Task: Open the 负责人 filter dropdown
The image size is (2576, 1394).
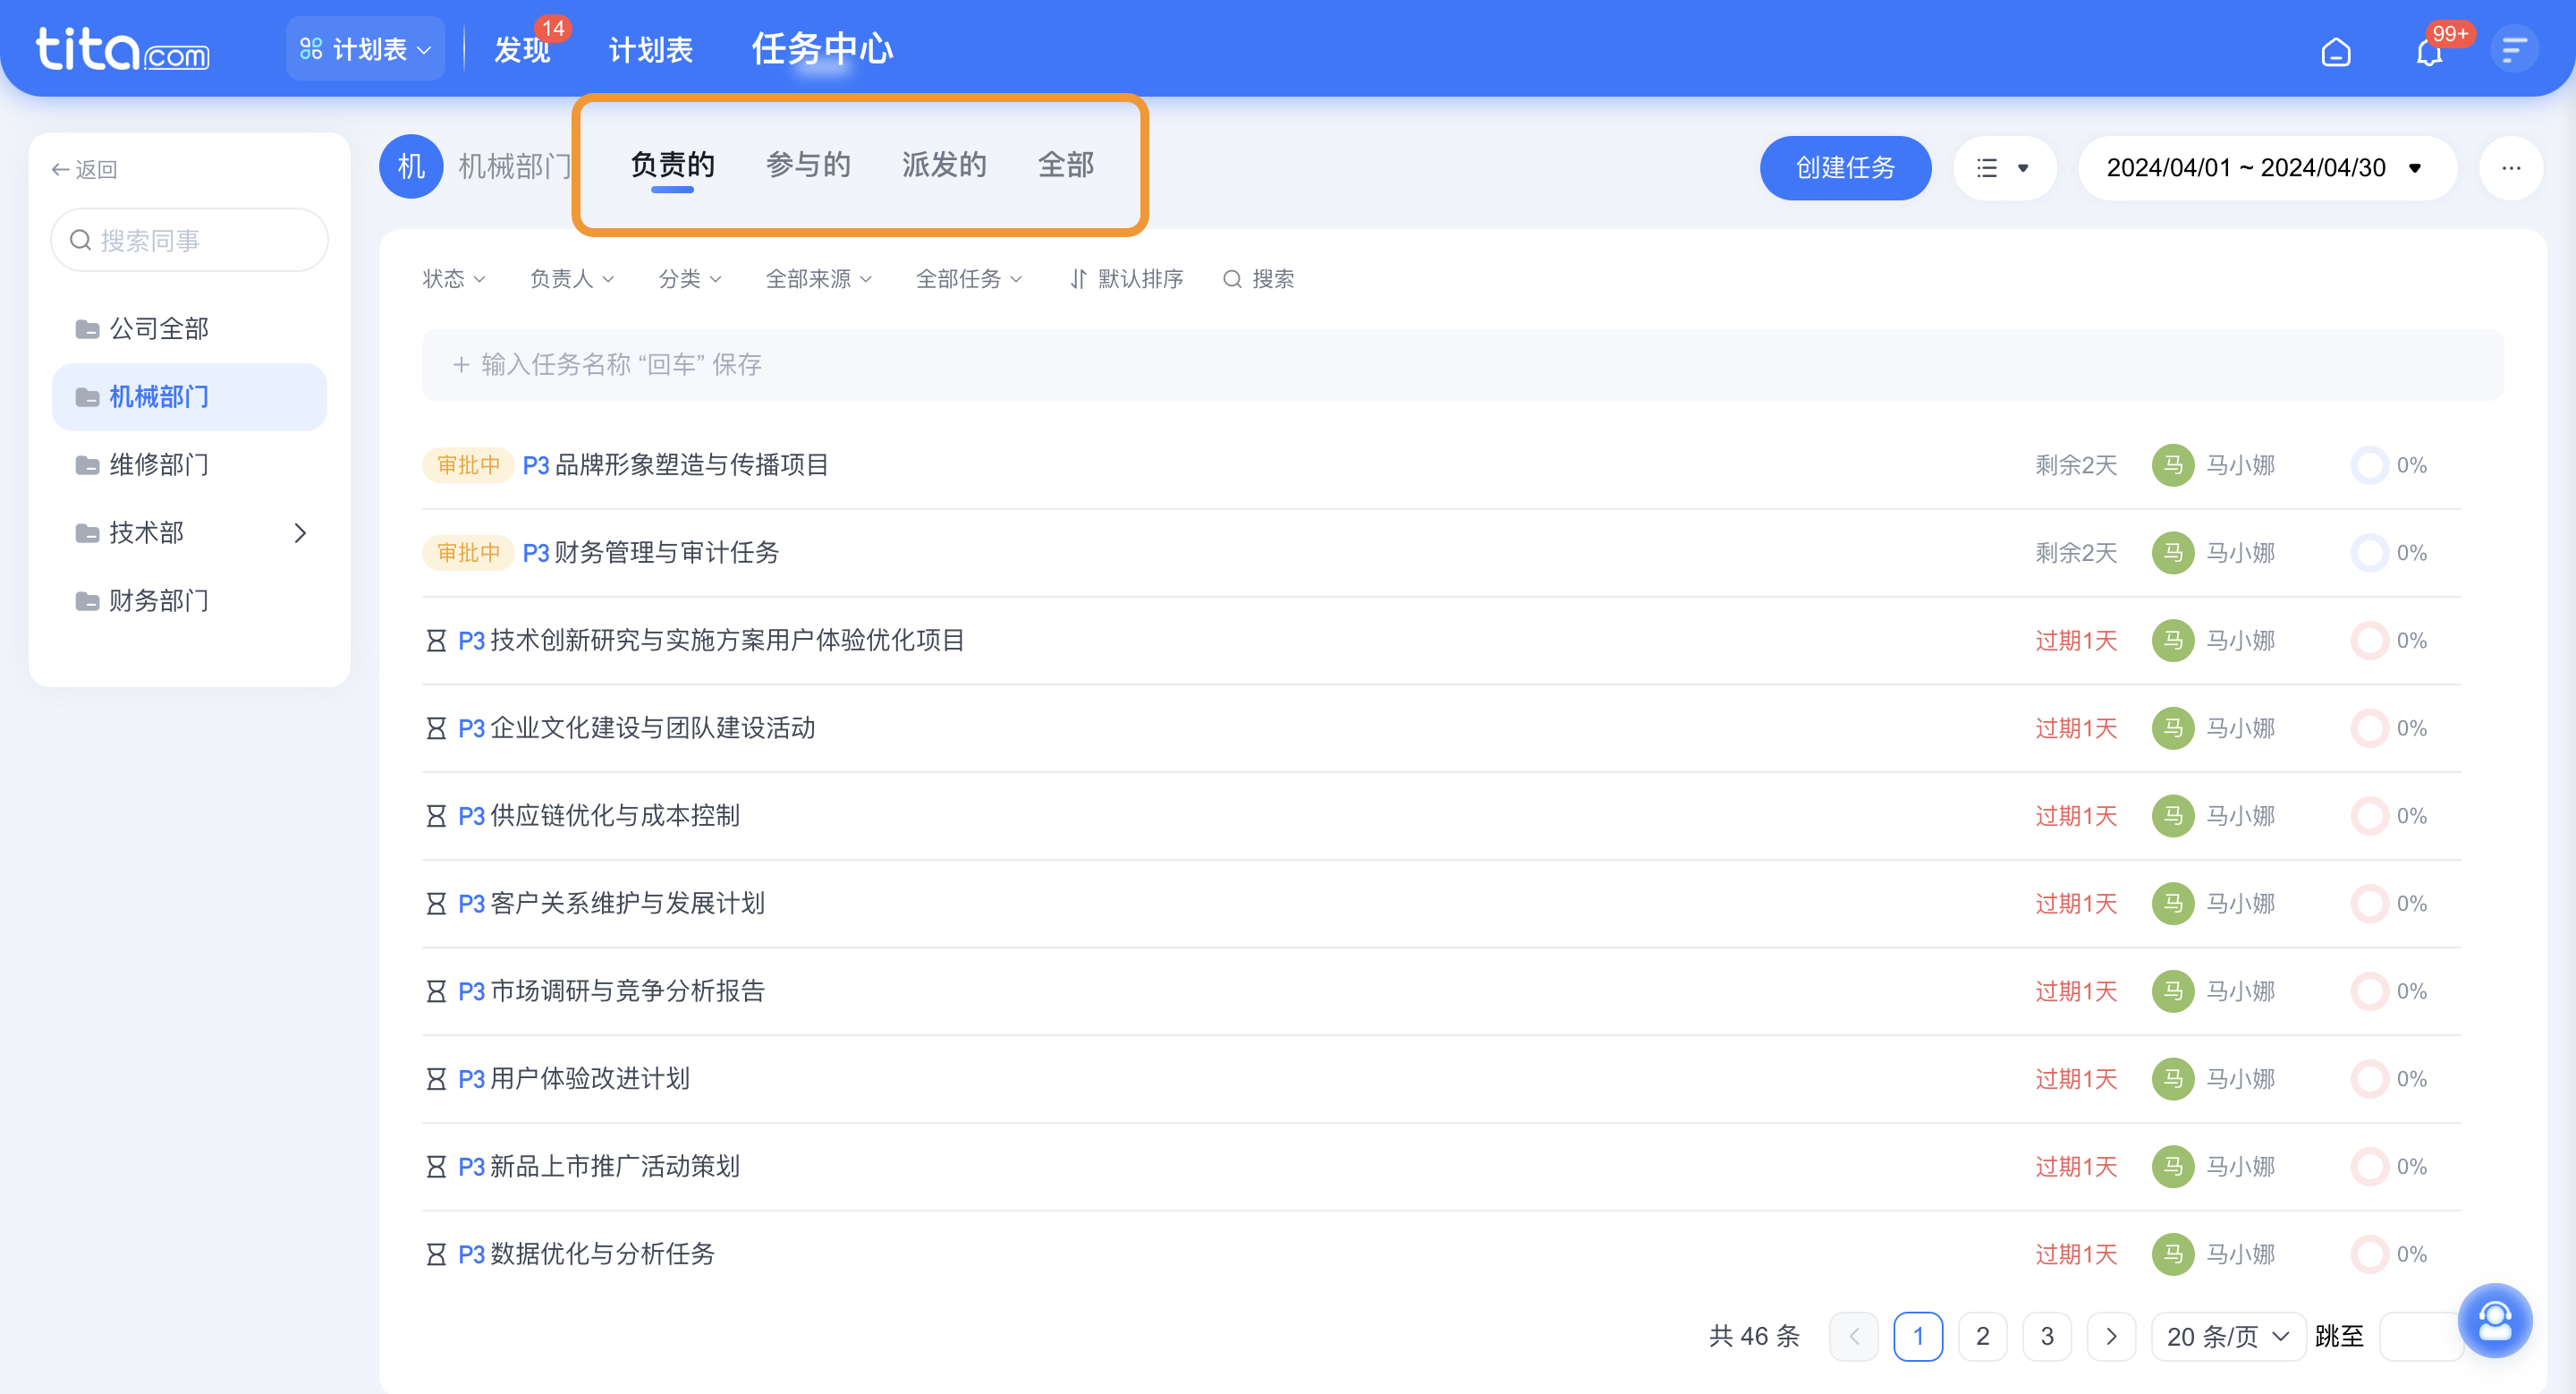Action: click(x=571, y=279)
